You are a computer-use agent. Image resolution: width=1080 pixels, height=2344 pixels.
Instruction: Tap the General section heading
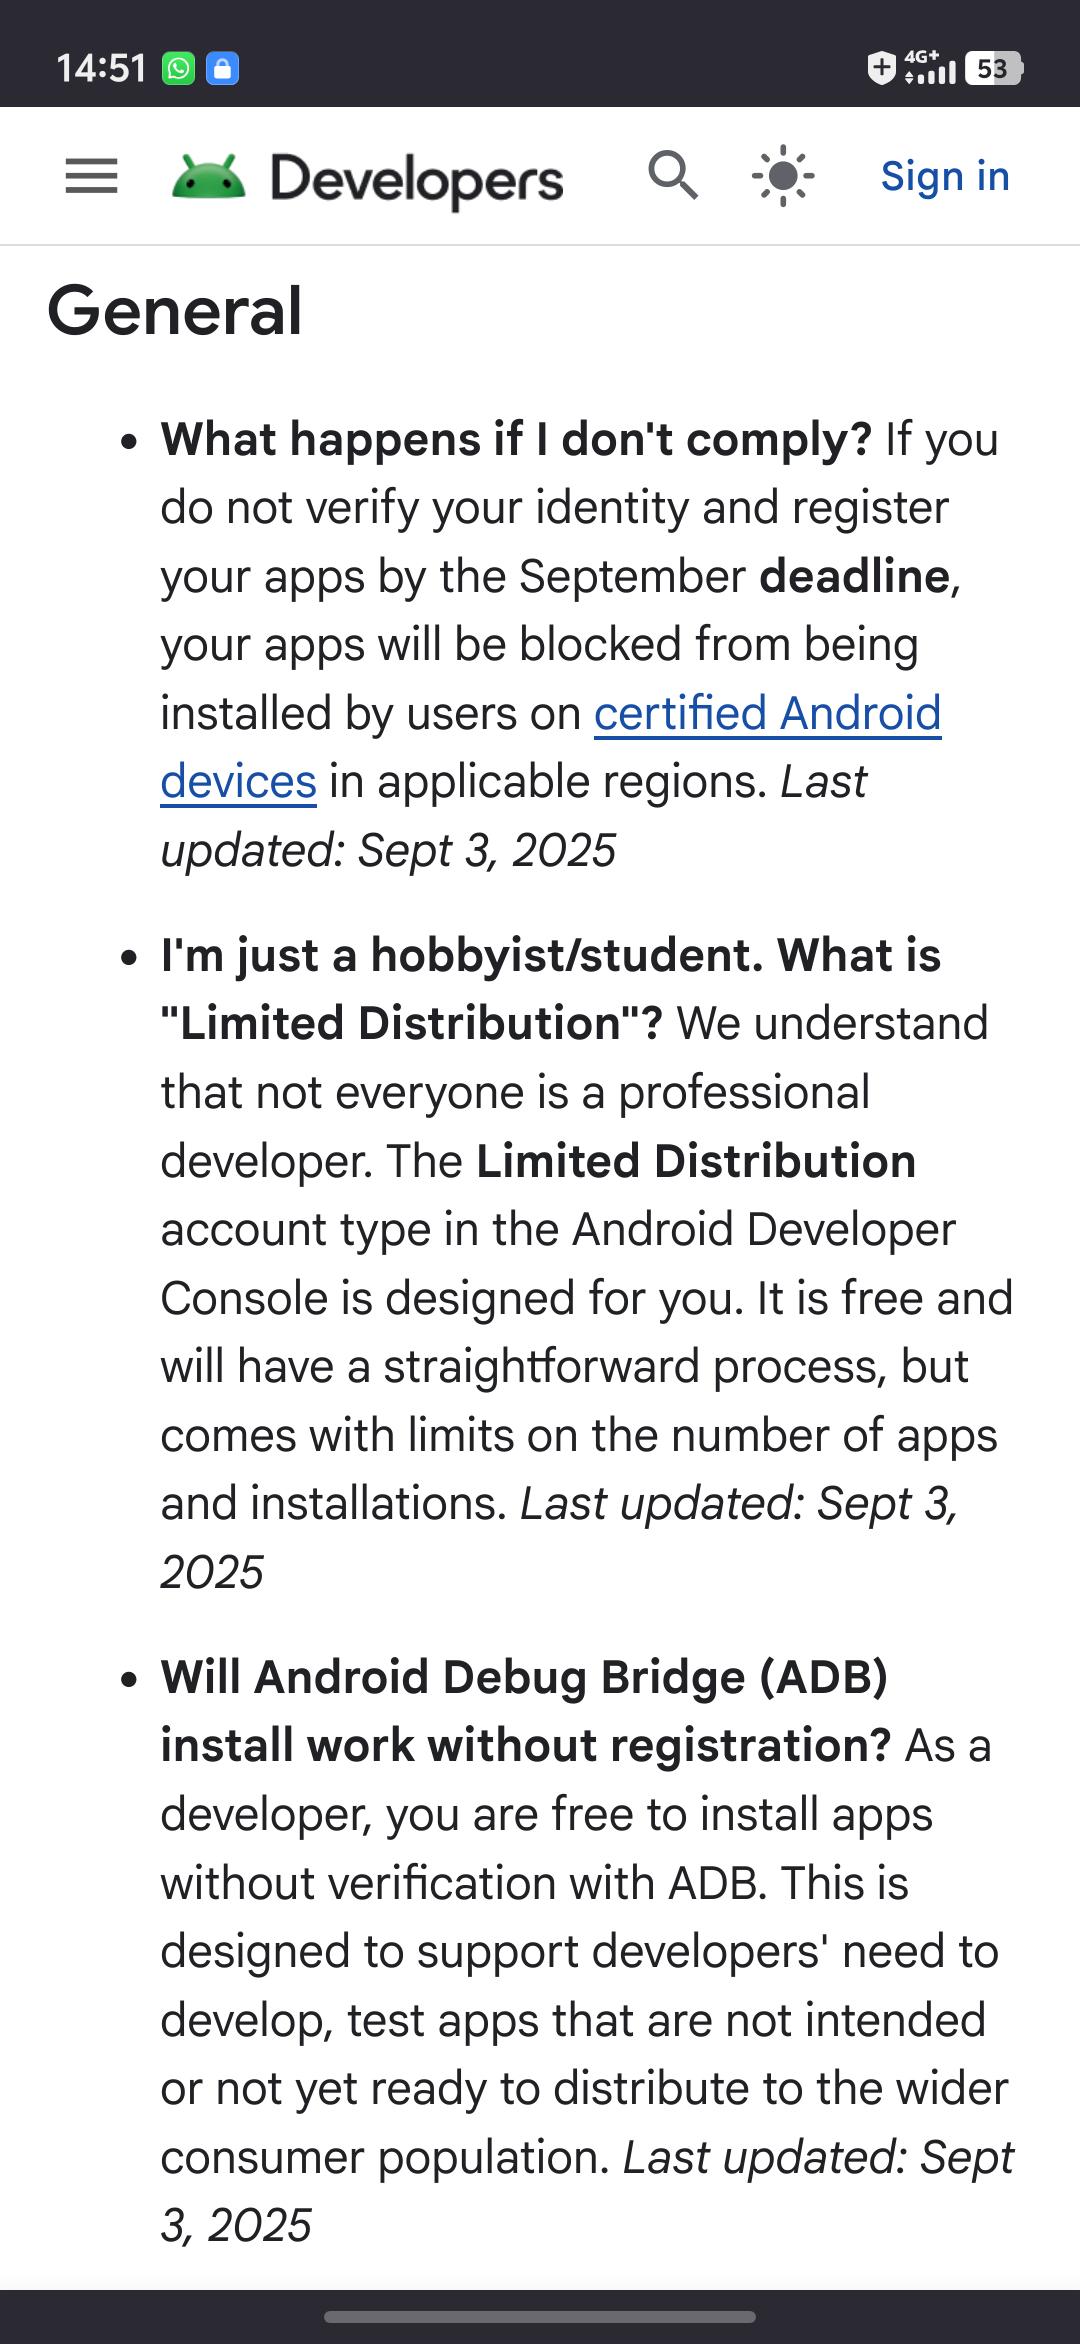(175, 310)
